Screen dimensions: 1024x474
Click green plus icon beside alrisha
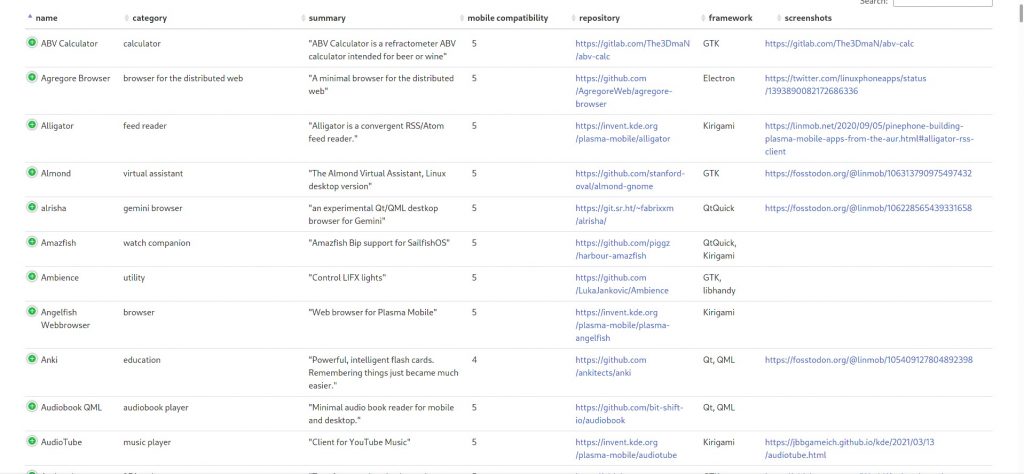[x=31, y=208]
